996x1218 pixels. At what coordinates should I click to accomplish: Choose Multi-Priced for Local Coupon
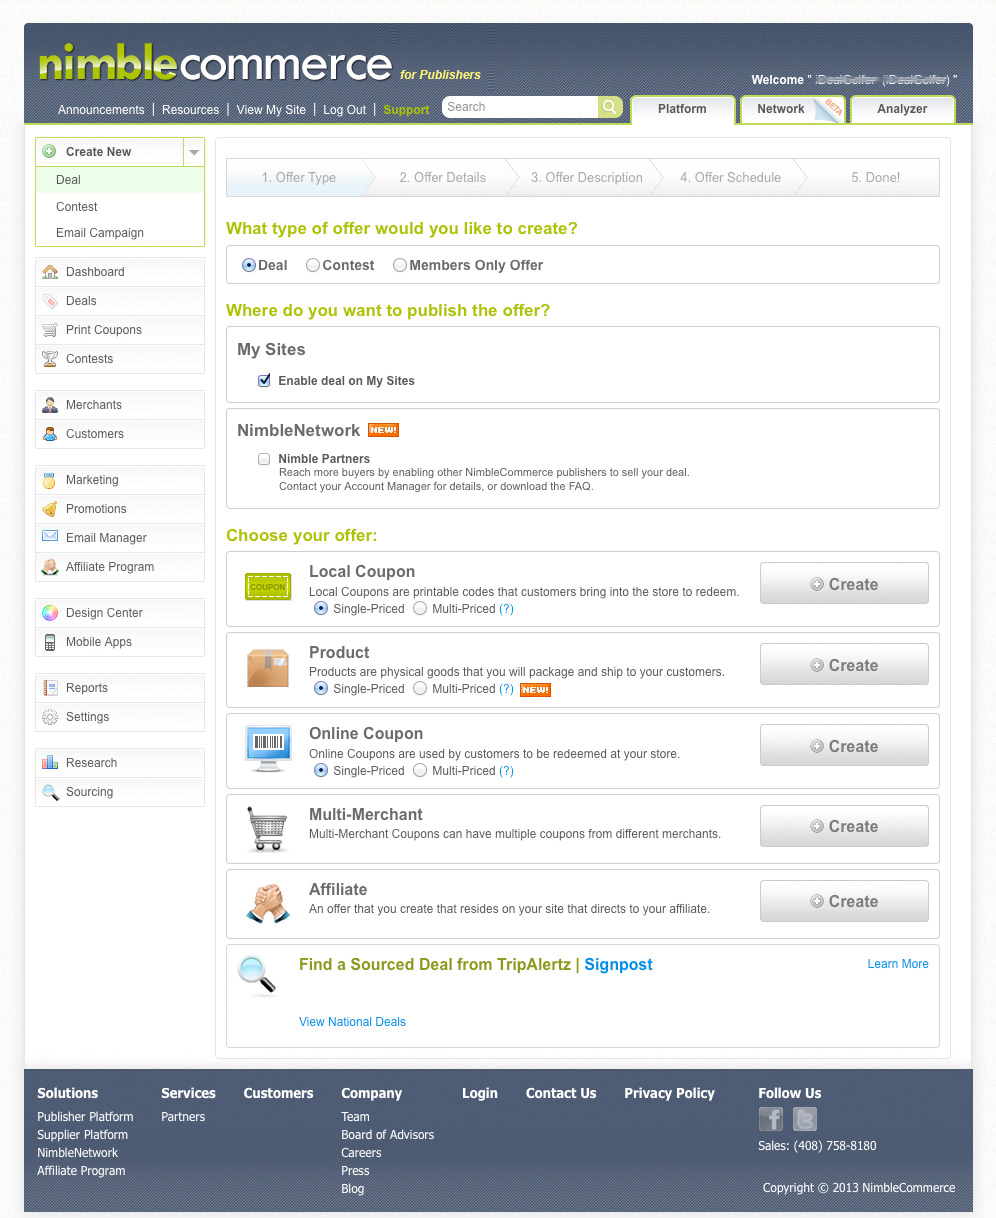420,608
